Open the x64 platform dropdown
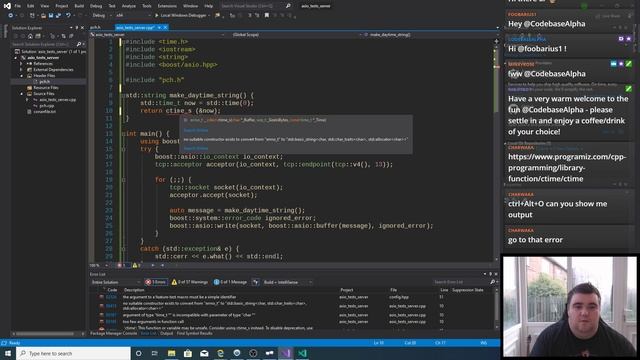640x360 pixels. click(133, 16)
